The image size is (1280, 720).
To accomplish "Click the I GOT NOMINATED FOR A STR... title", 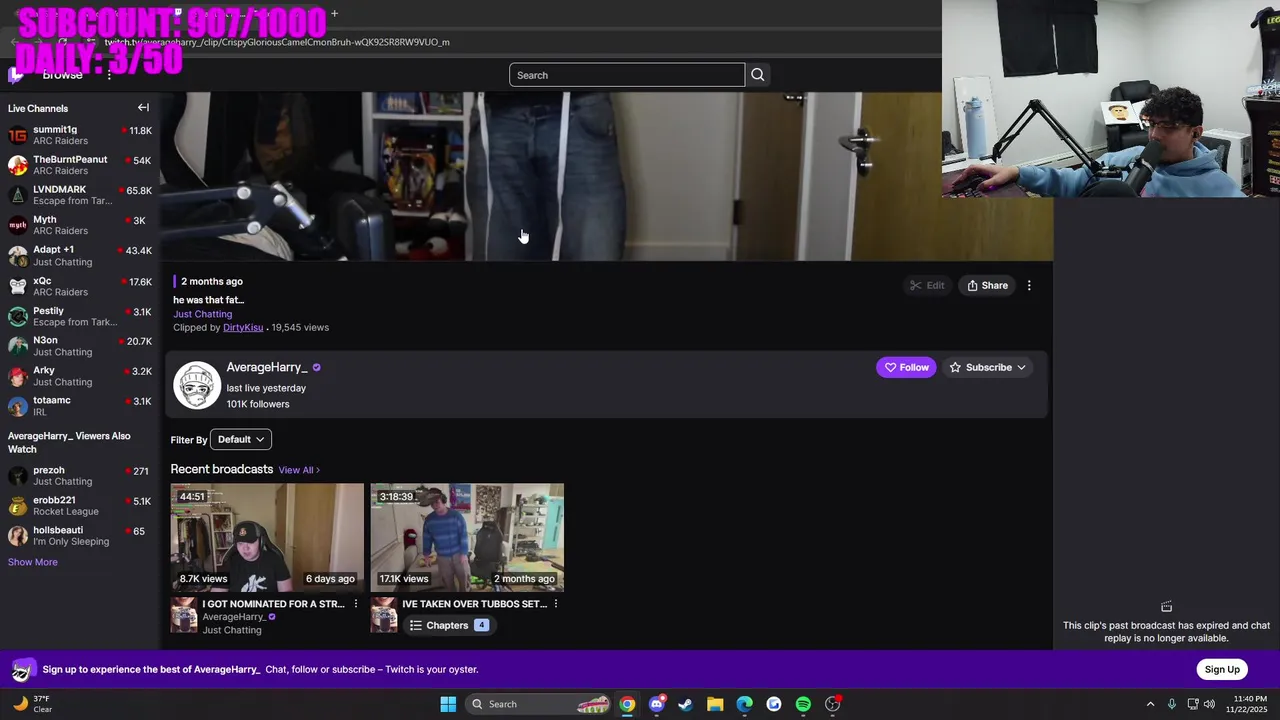I will tap(273, 604).
